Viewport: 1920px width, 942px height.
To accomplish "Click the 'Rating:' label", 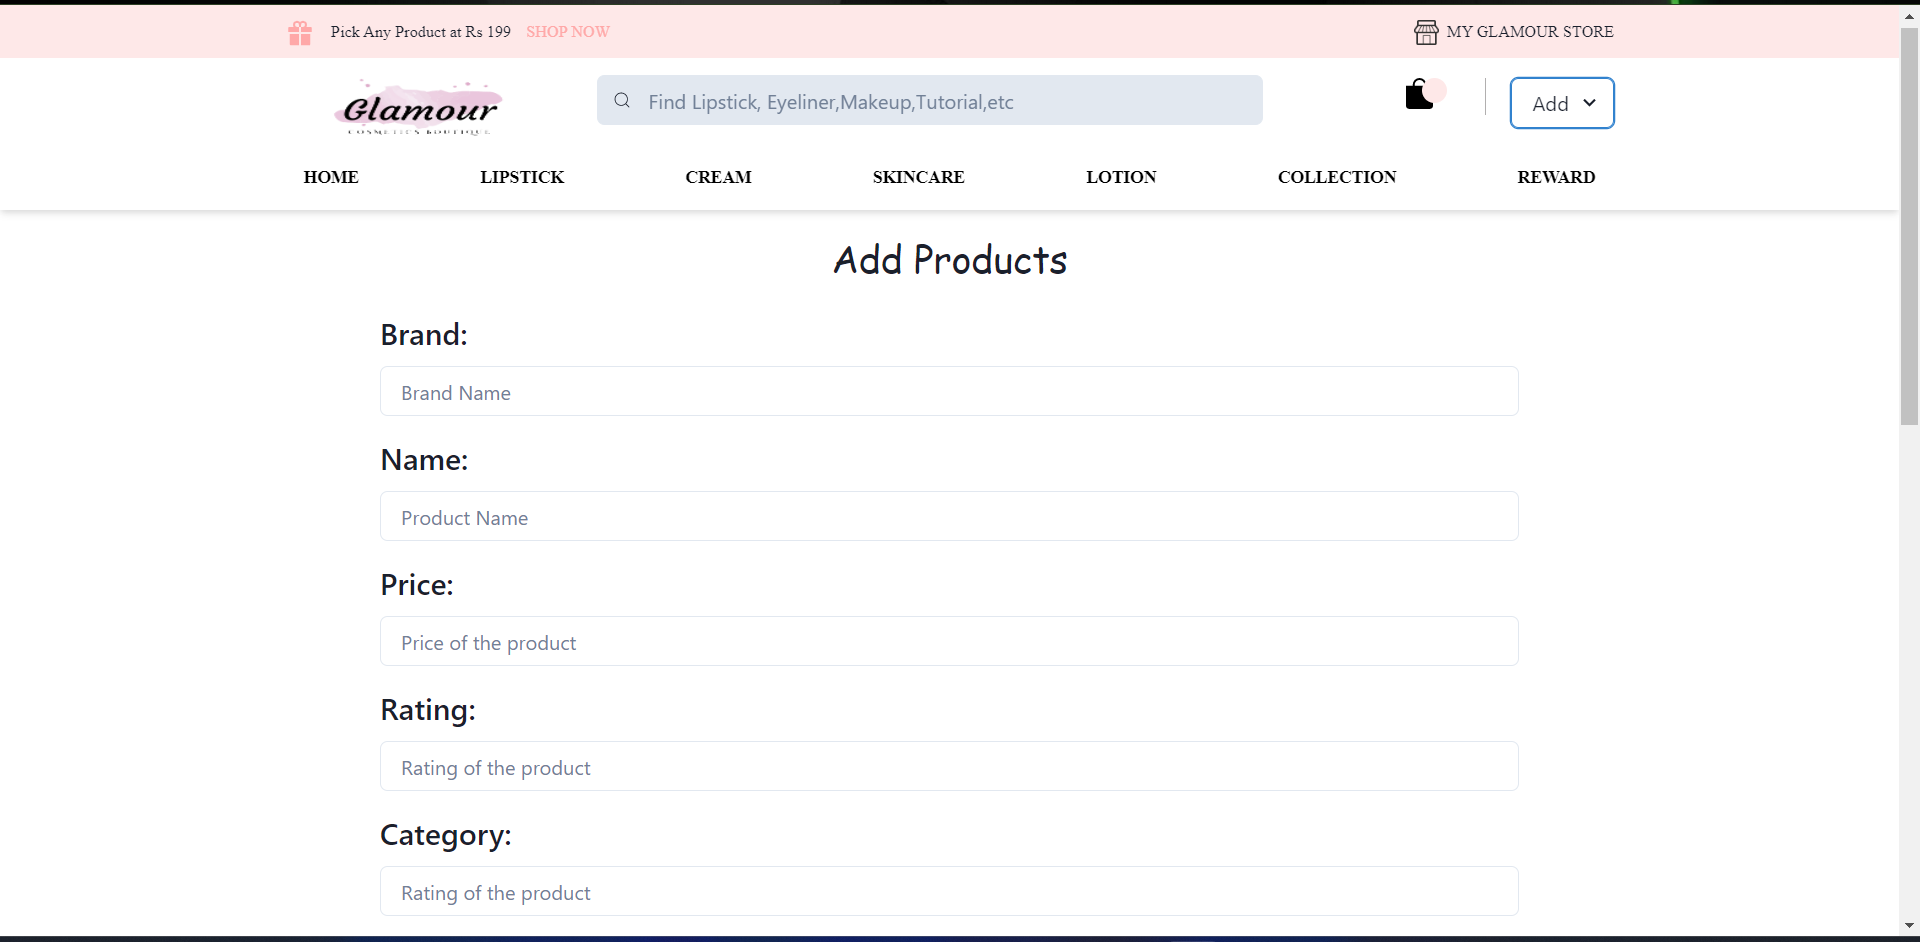I will coord(428,710).
